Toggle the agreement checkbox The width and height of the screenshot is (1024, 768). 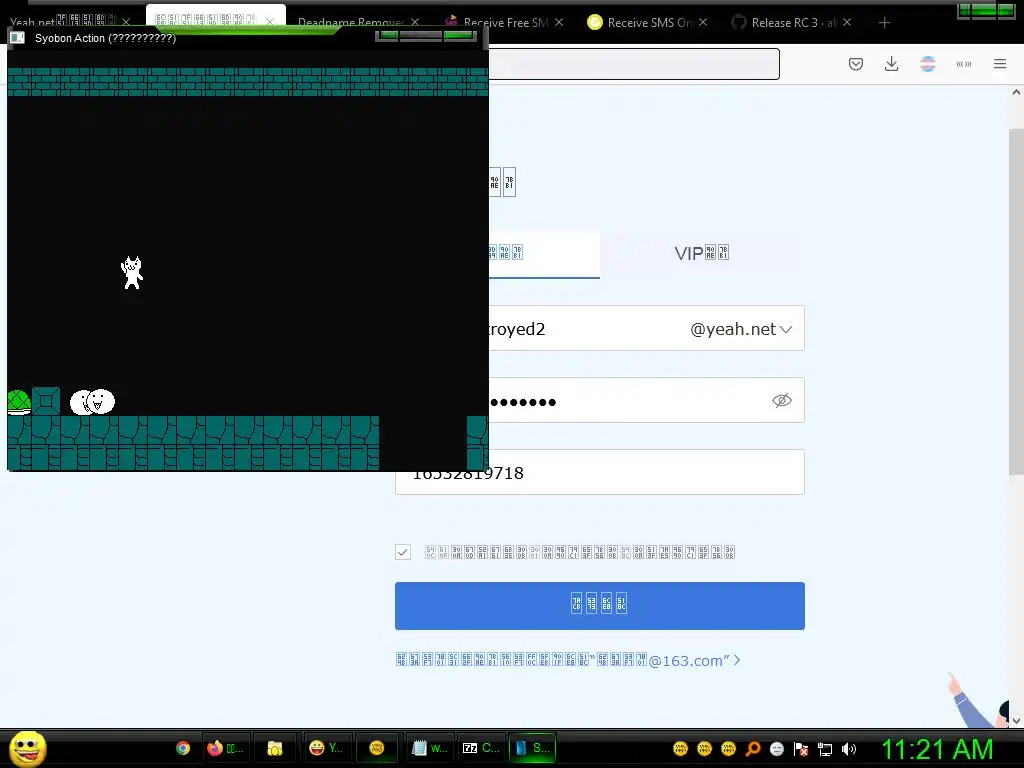403,552
